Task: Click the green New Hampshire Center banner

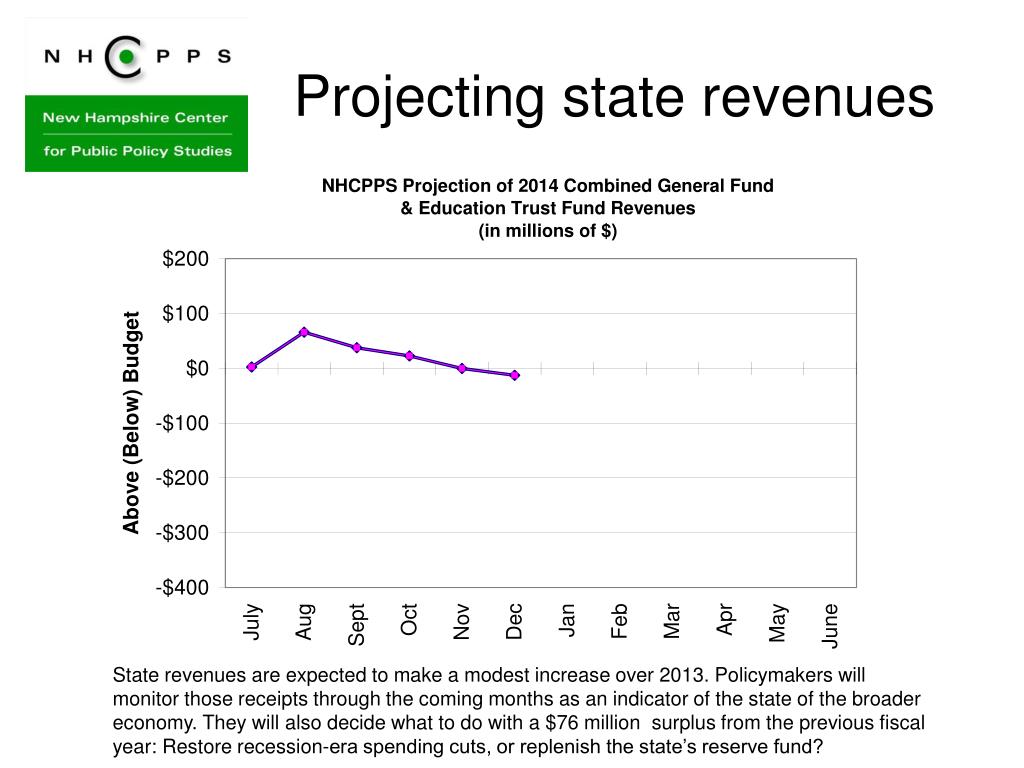Action: (x=136, y=134)
